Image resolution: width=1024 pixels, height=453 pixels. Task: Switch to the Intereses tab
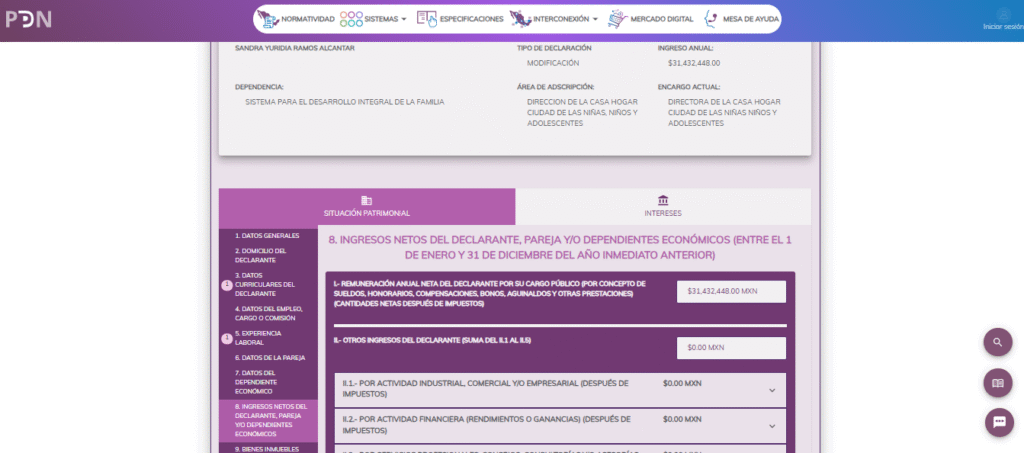663,206
